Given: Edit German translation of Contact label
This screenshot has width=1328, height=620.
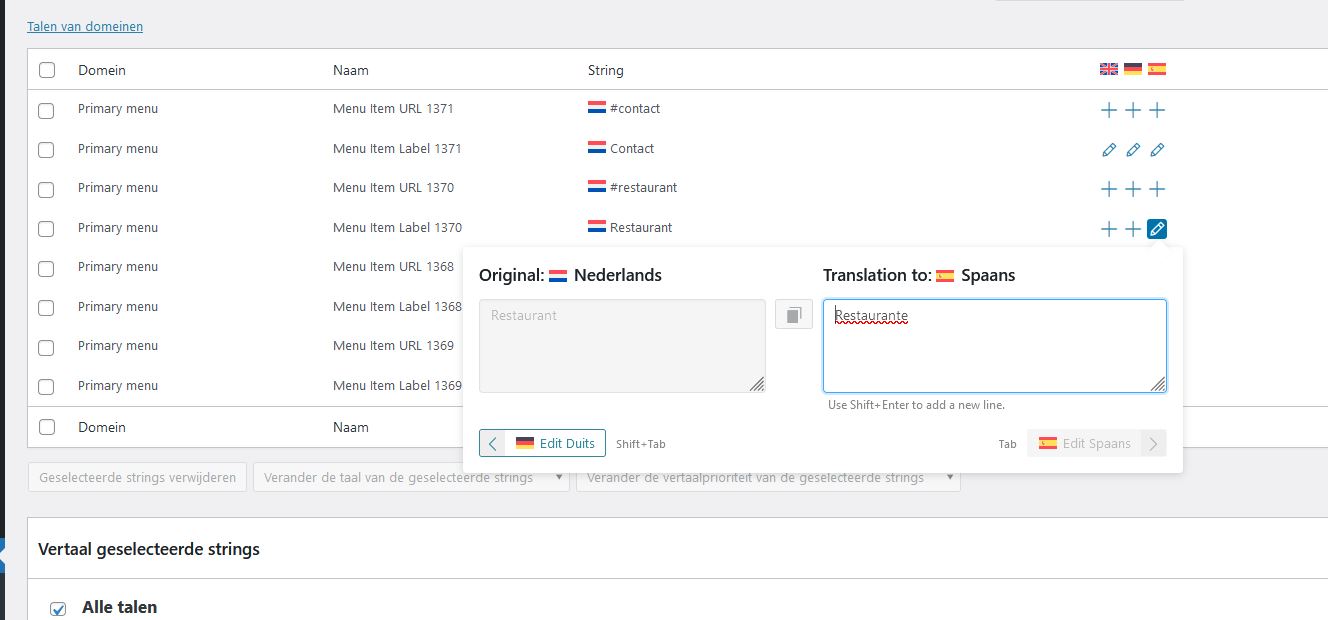Looking at the screenshot, I should point(1133,150).
